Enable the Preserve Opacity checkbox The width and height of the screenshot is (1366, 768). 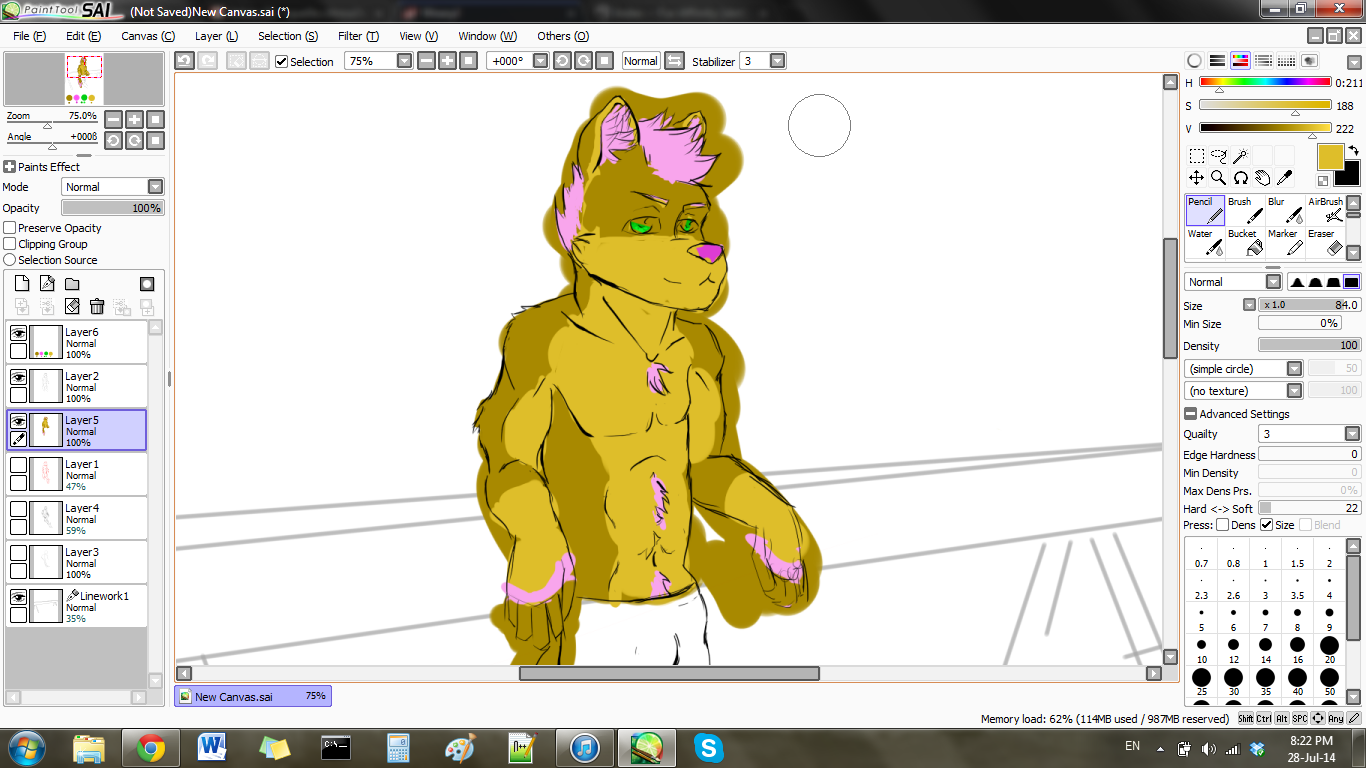[x=10, y=228]
